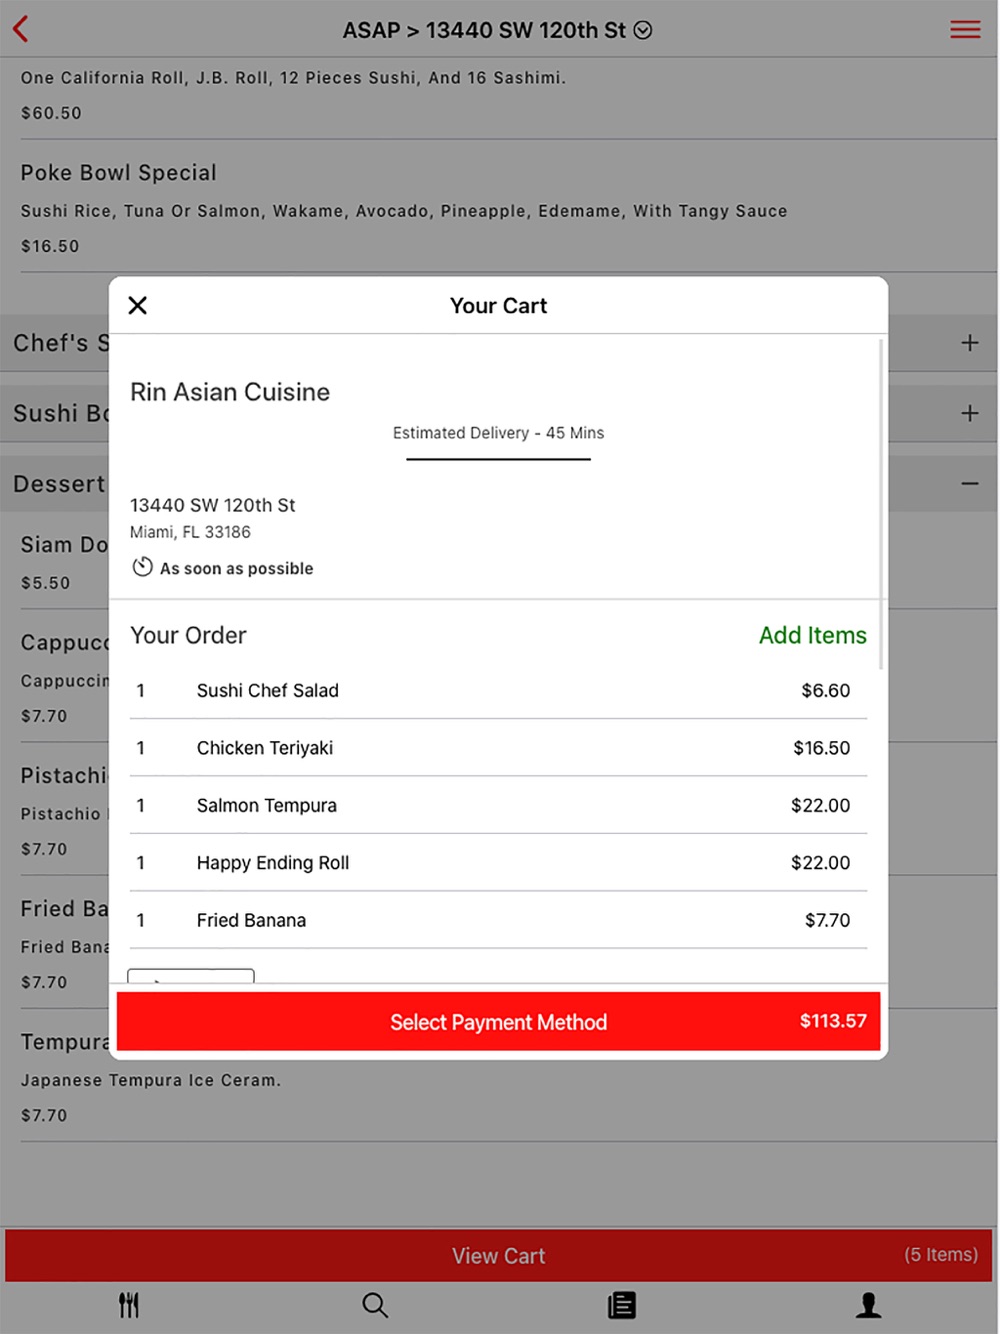Open the orders list icon tab
This screenshot has height=1334, width=1000.
click(621, 1304)
